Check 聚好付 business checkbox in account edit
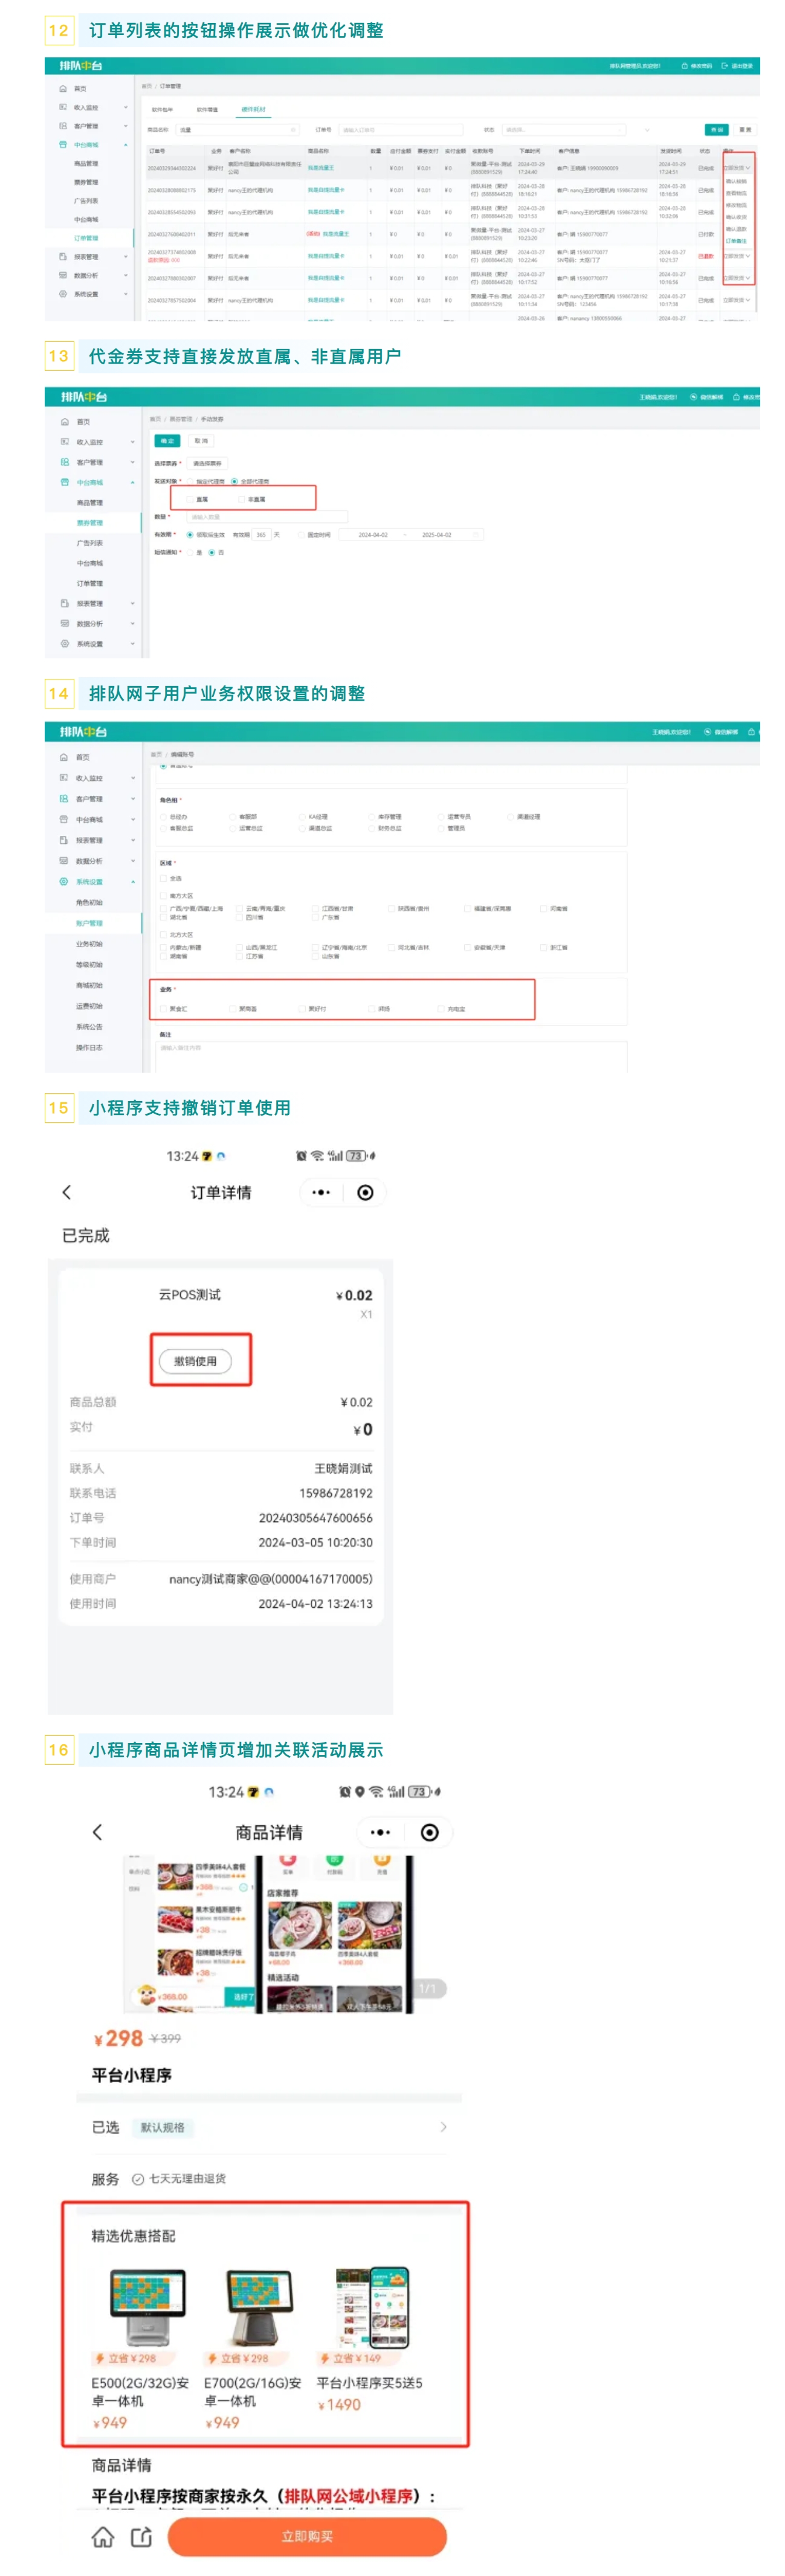785x2576 pixels. (x=301, y=1009)
